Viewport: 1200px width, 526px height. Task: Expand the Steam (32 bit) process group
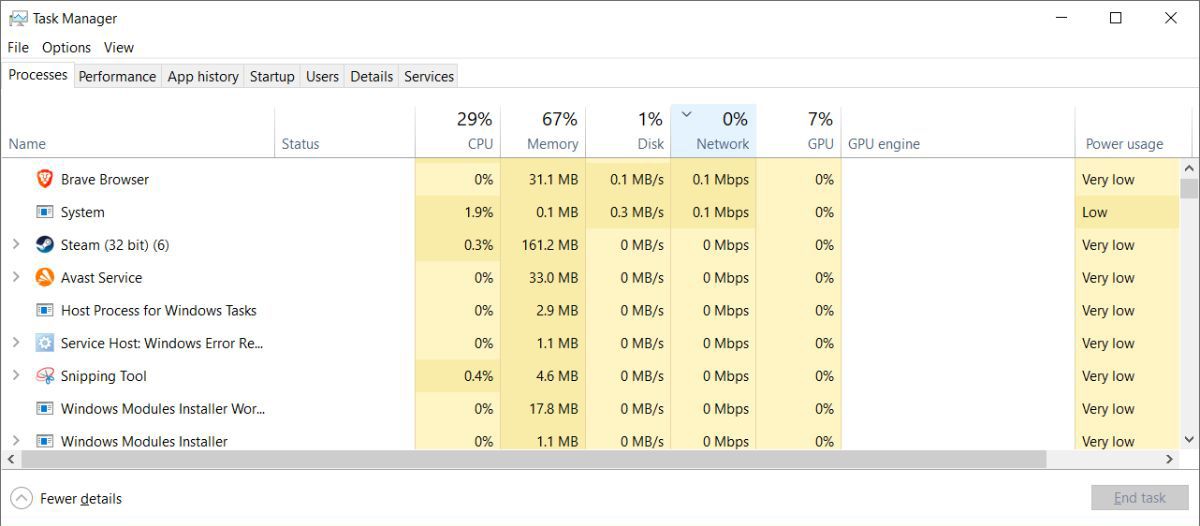(16, 245)
